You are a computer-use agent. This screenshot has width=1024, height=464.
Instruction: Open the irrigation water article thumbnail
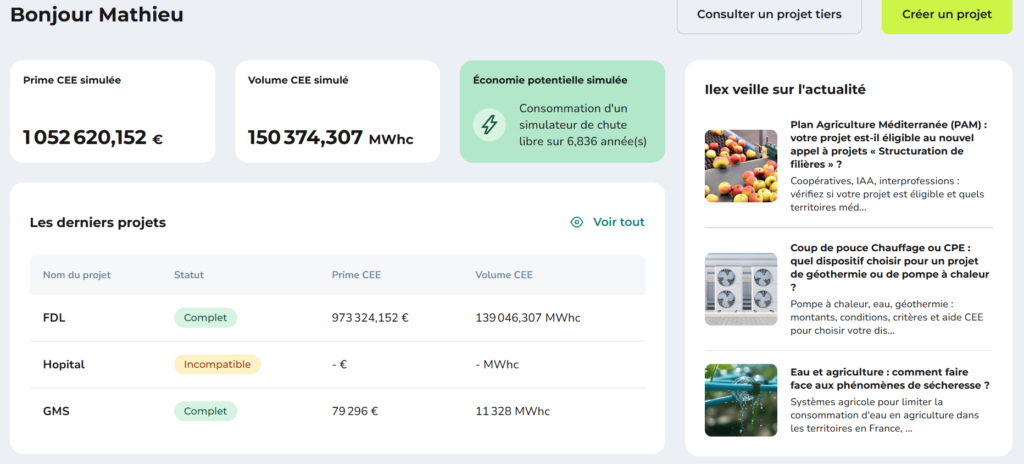tap(741, 400)
